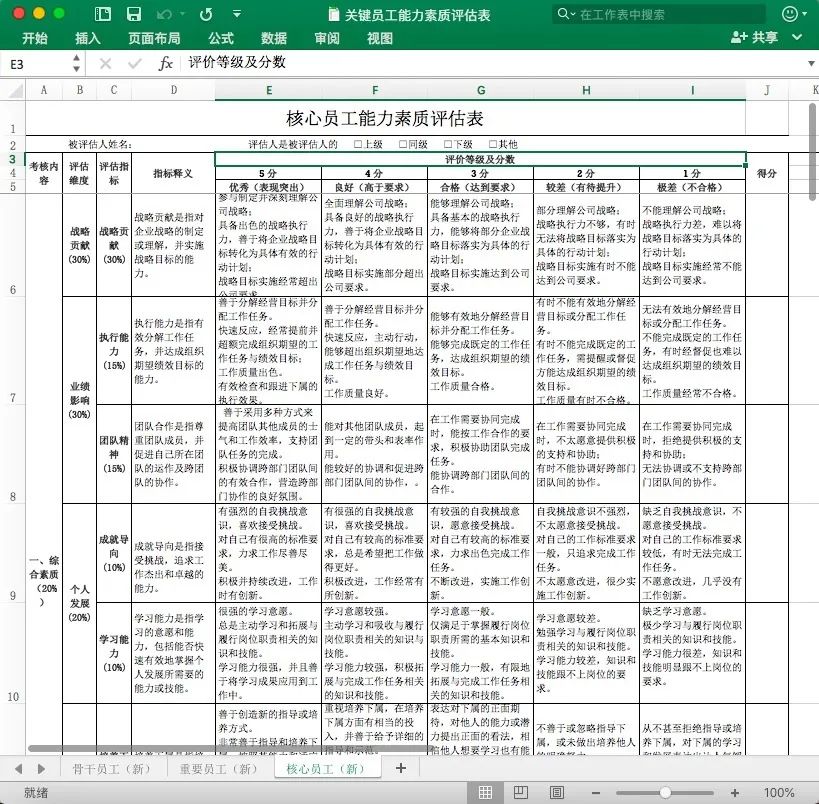Open the 页面布局 ribbon tab
Viewport: 819px width, 804px height.
(154, 38)
